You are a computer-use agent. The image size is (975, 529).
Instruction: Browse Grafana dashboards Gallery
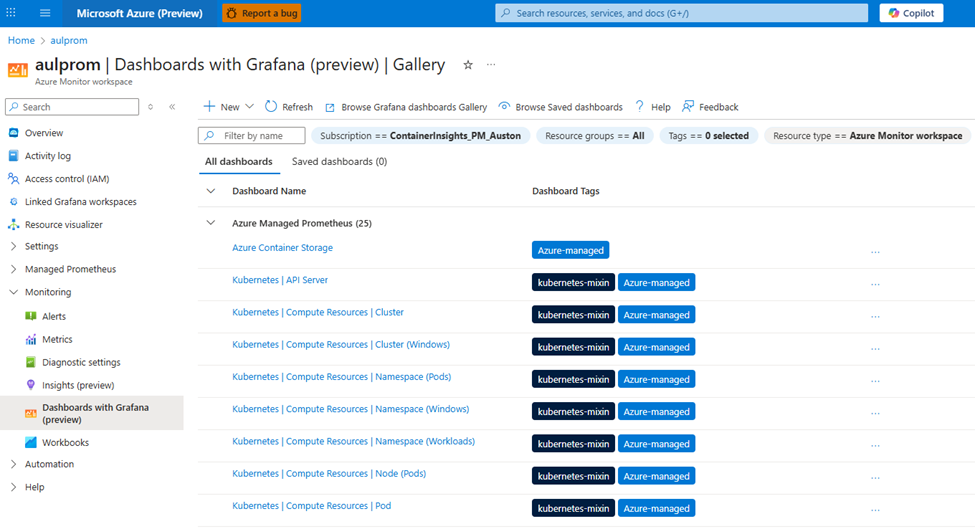(406, 107)
